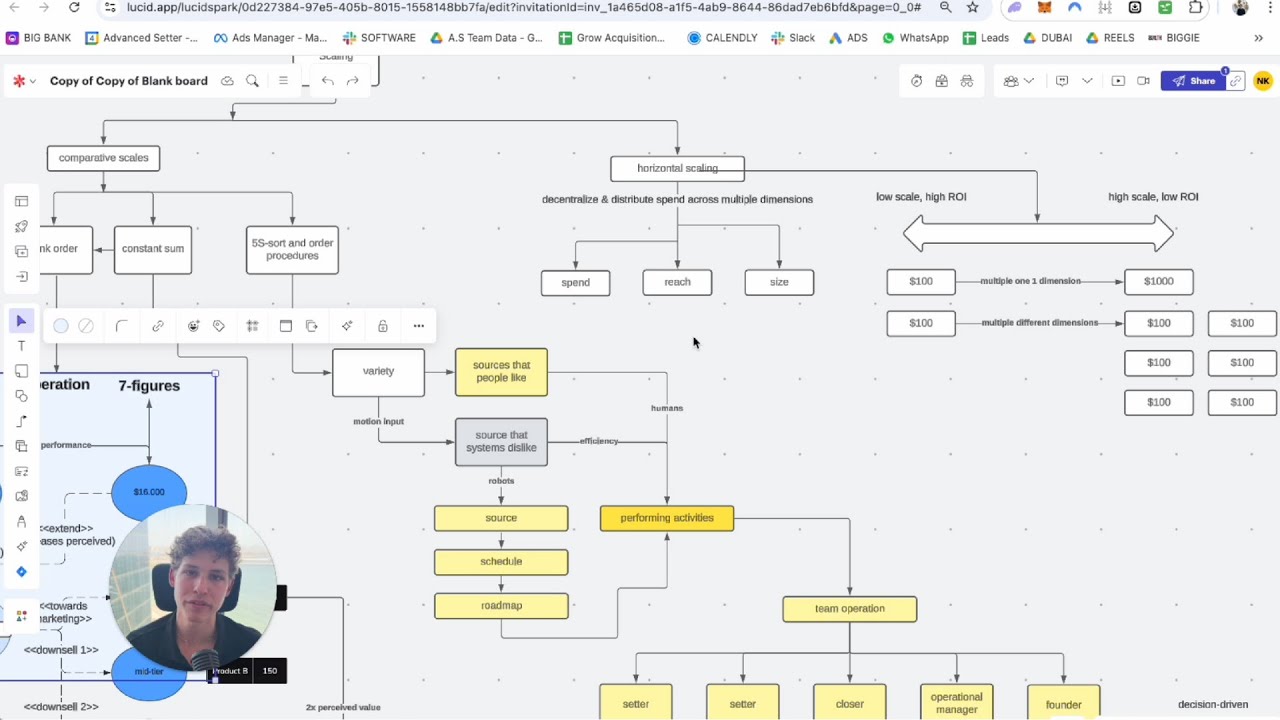Convert selection to a frame
Image resolution: width=1280 pixels, height=720 pixels.
click(x=286, y=326)
